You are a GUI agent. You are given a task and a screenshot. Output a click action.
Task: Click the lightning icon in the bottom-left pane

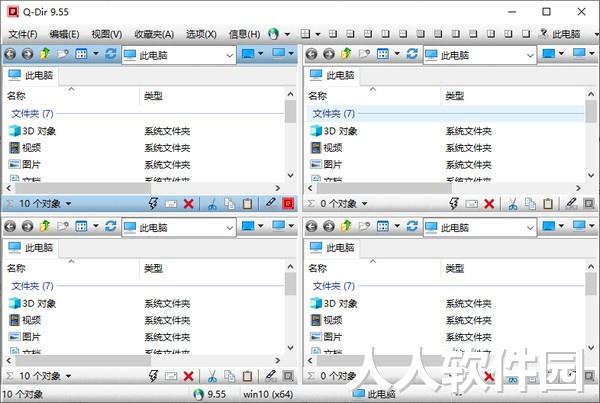(153, 376)
